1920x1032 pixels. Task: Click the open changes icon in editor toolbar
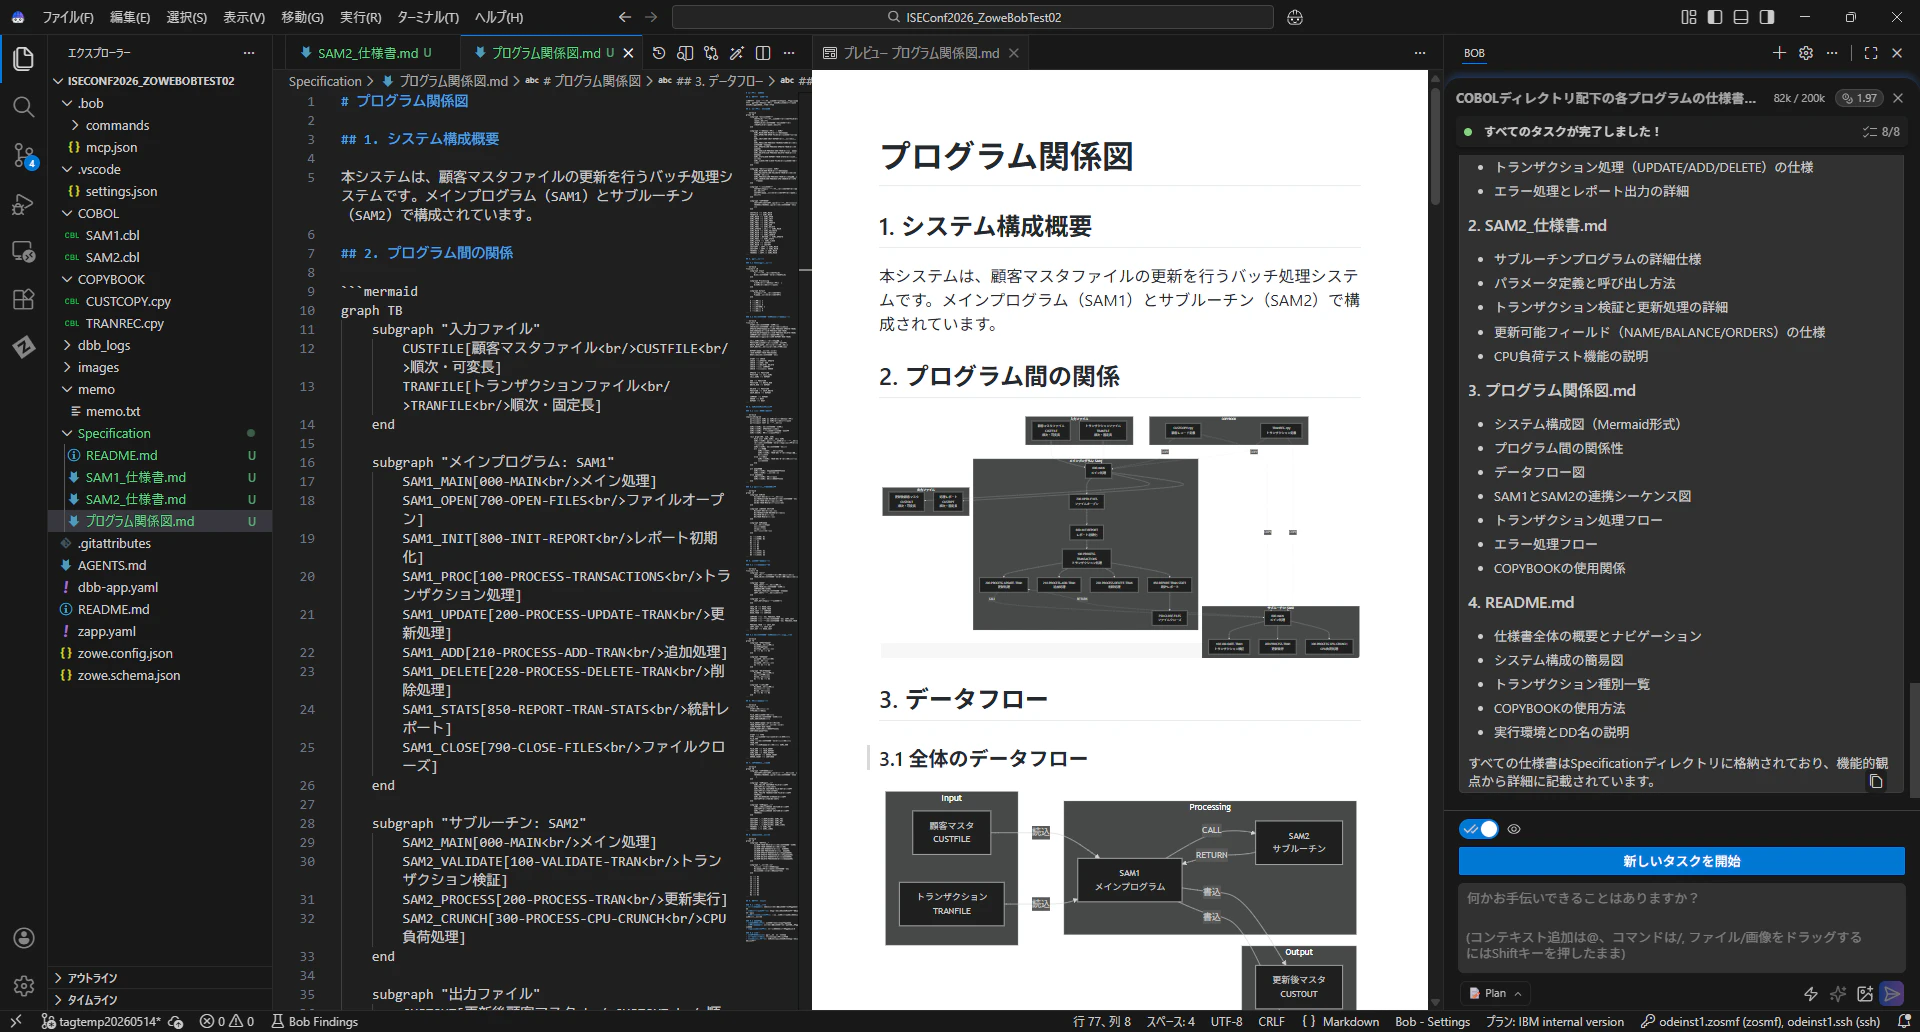coord(711,53)
